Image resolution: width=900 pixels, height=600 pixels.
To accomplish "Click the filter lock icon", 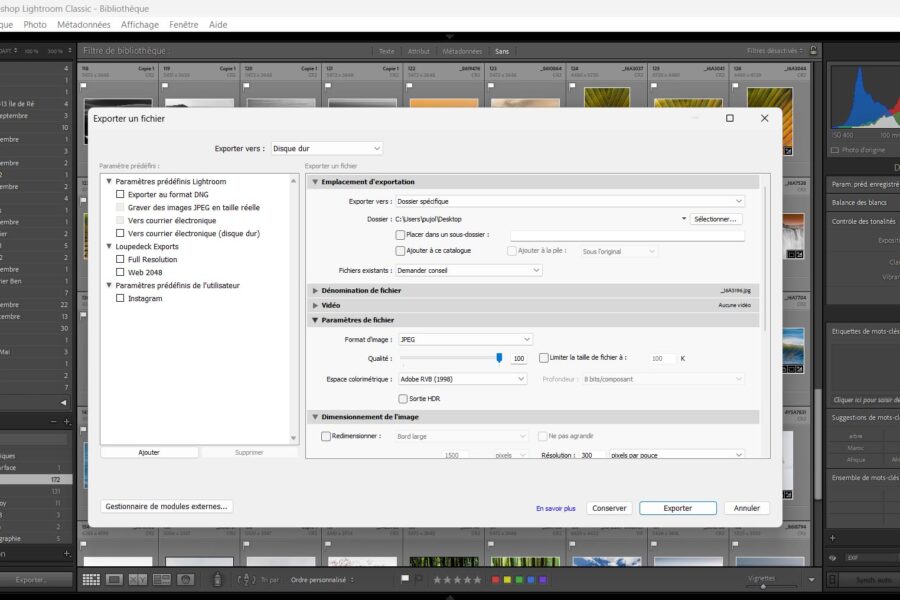I will [814, 51].
